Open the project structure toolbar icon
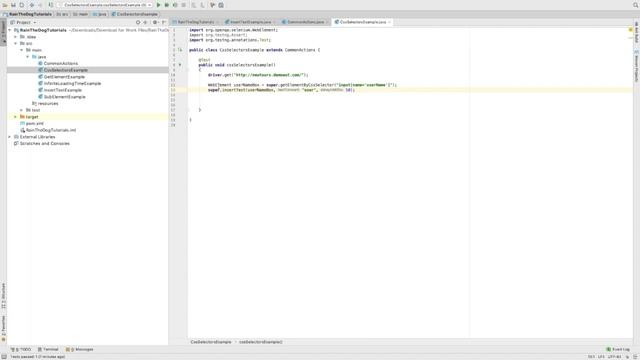Image resolution: width=640 pixels, height=360 pixels. click(221, 5)
